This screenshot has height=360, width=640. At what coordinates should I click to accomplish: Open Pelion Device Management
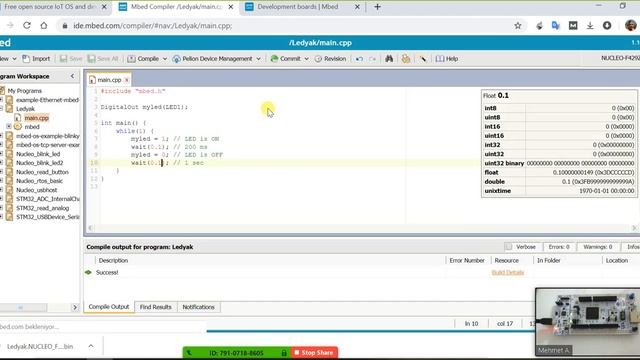point(212,59)
